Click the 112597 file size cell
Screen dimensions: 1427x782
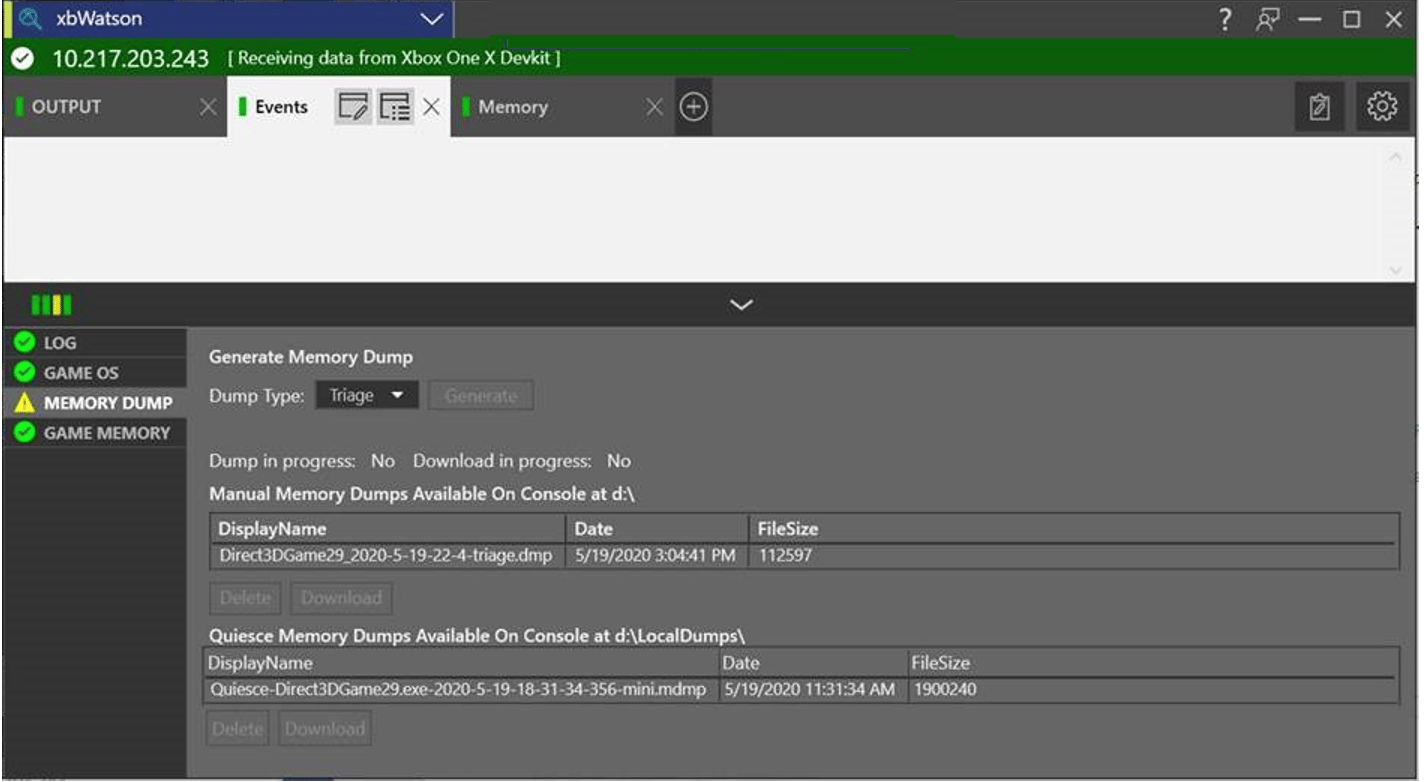[785, 556]
